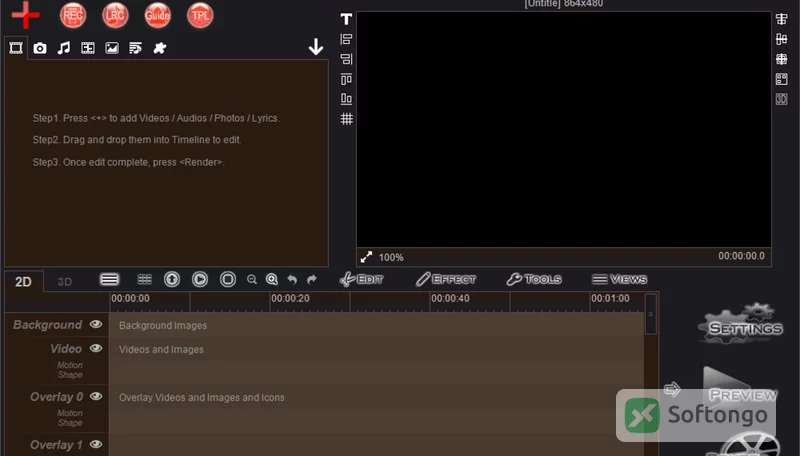800x456 pixels.
Task: Select the Text T tool
Action: click(346, 19)
